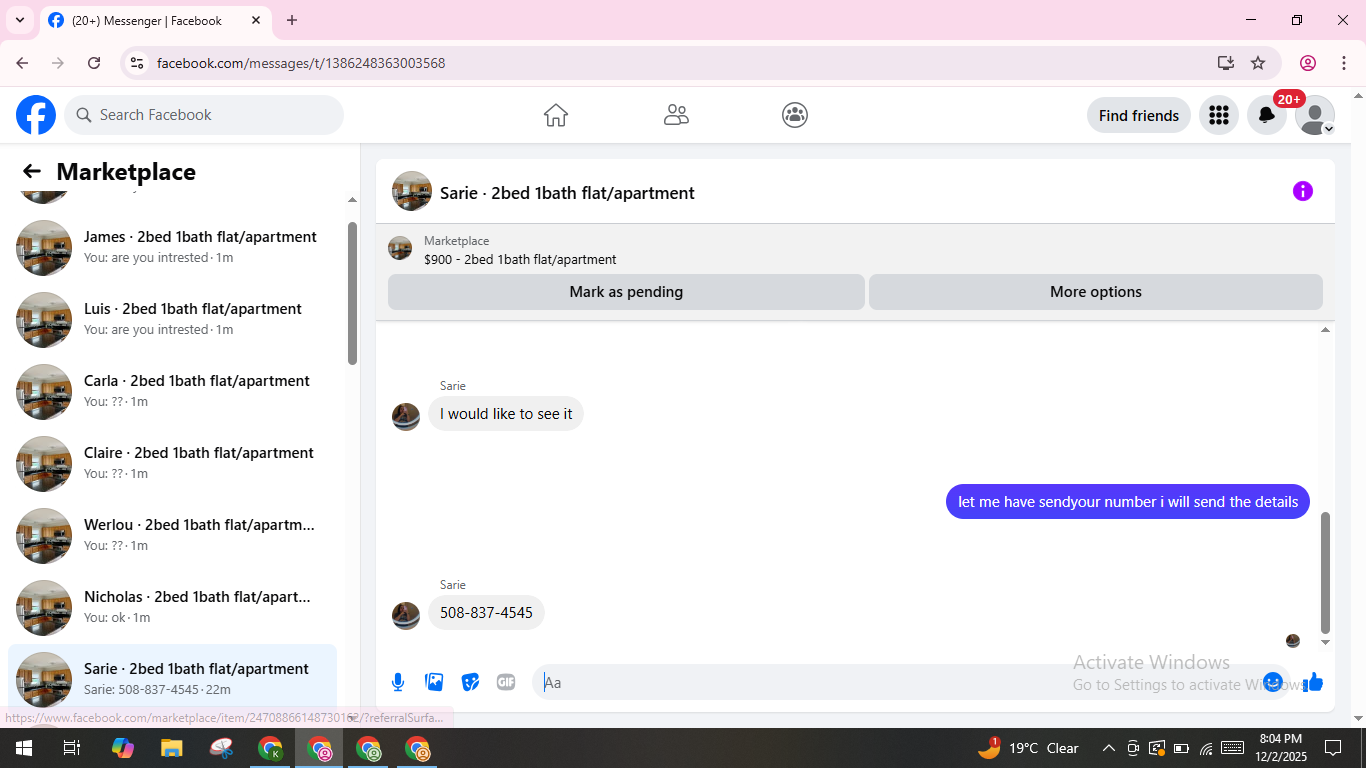Open Werlou apartment conversation
The image size is (1366, 768).
(172, 535)
